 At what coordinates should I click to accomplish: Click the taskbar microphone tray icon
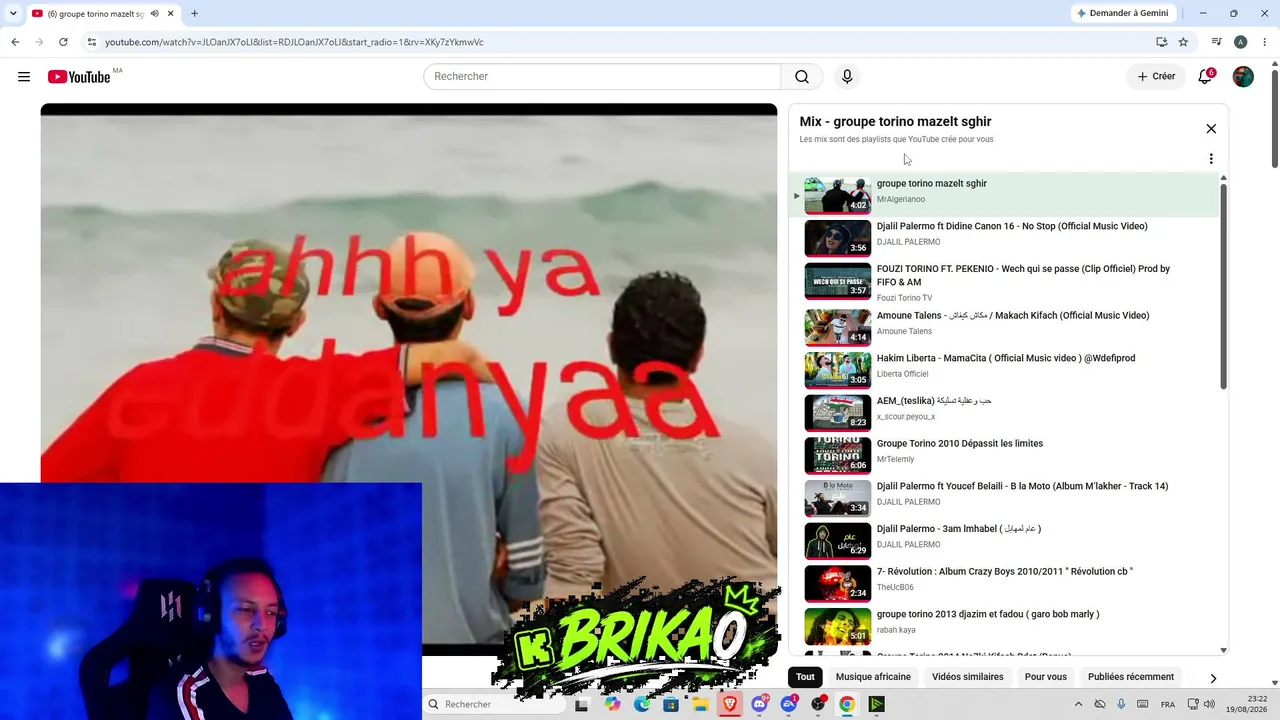[x=1121, y=704]
